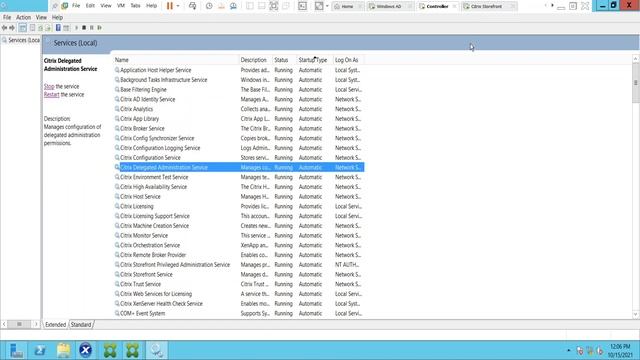The image size is (640, 360).
Task: Switch to the Standard view tab
Action: pyautogui.click(x=81, y=325)
